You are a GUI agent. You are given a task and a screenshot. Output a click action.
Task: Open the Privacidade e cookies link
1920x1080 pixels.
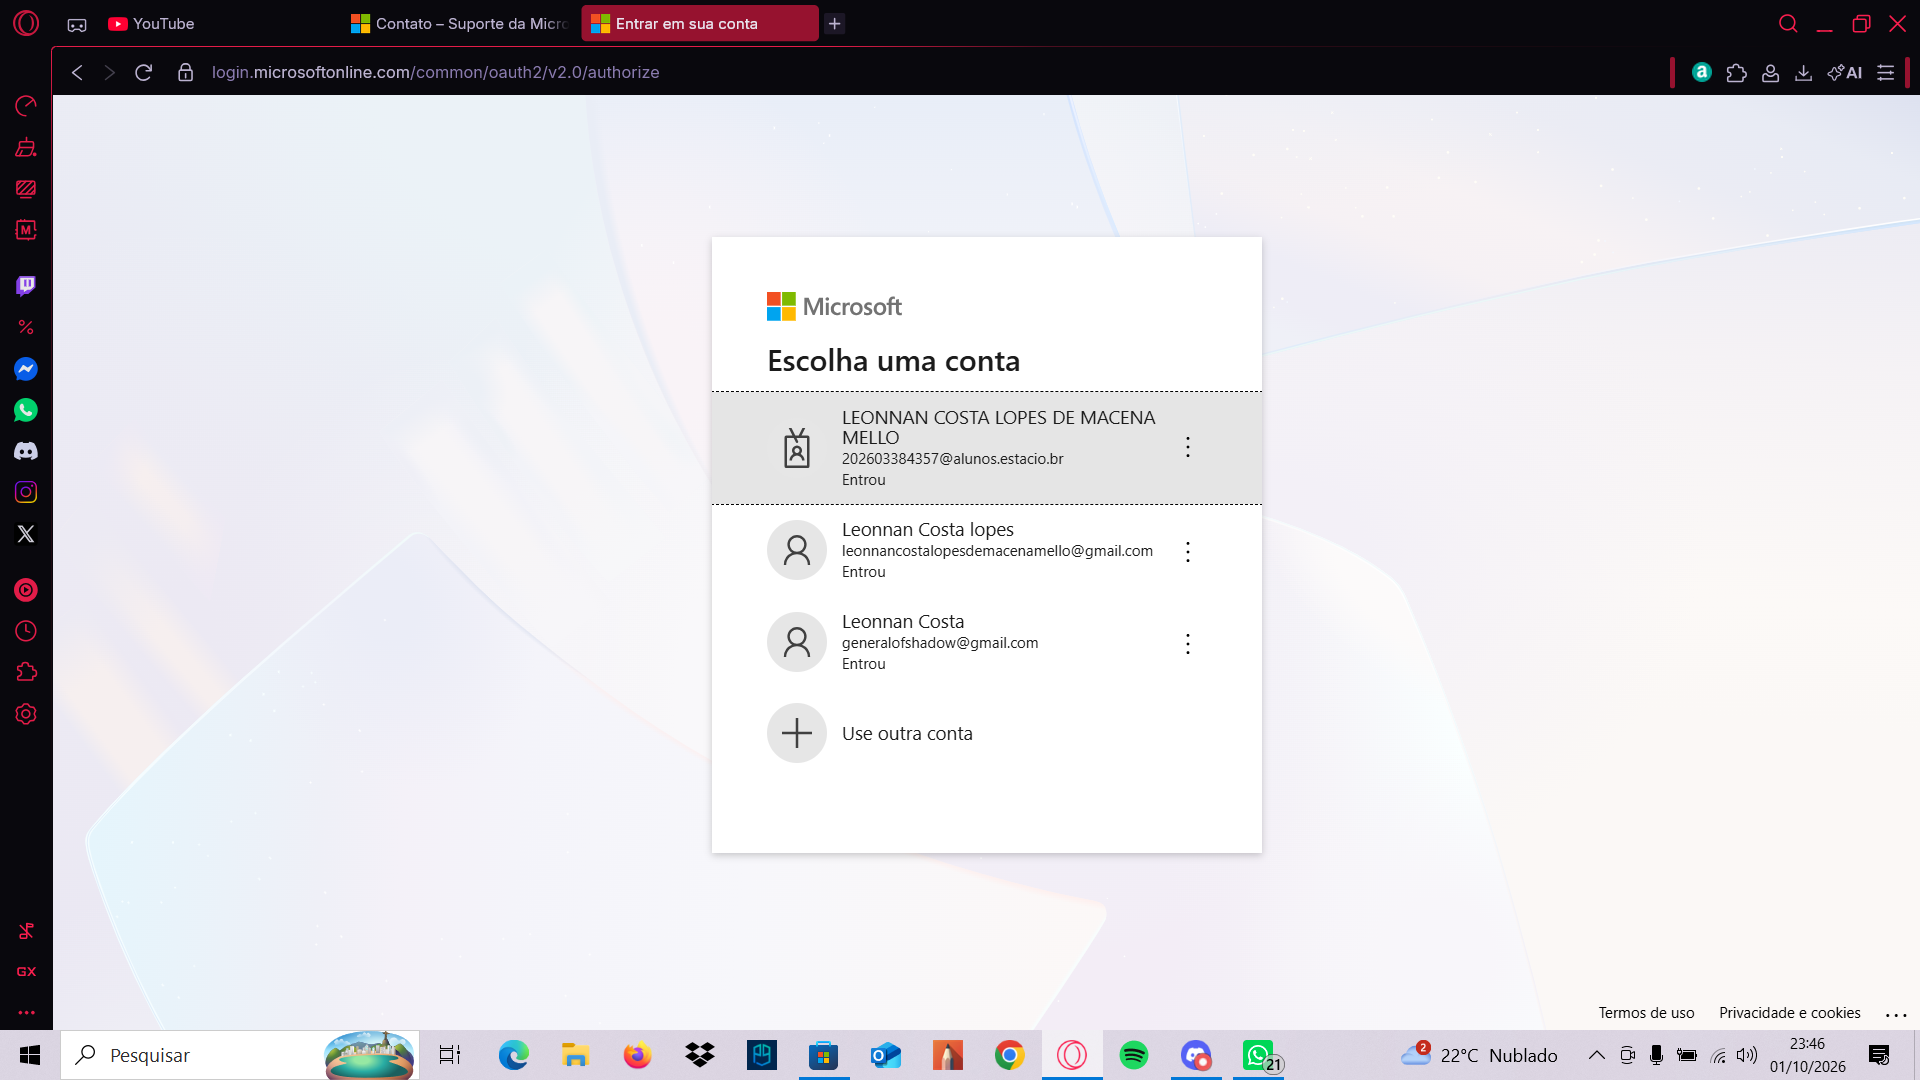click(1789, 1013)
